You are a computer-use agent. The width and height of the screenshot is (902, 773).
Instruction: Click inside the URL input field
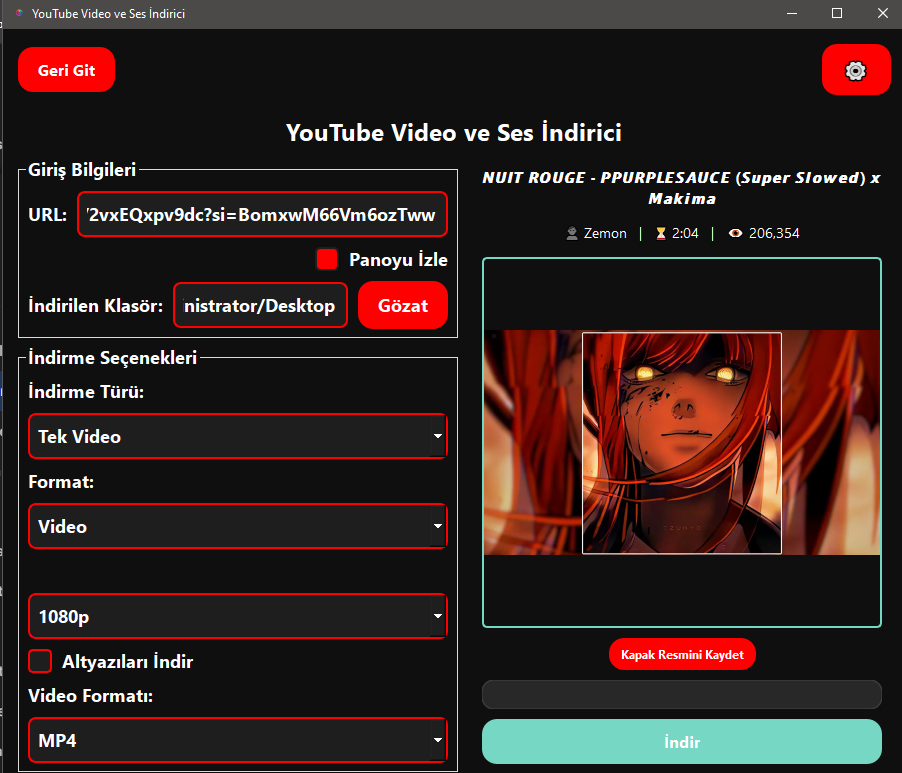tap(262, 214)
